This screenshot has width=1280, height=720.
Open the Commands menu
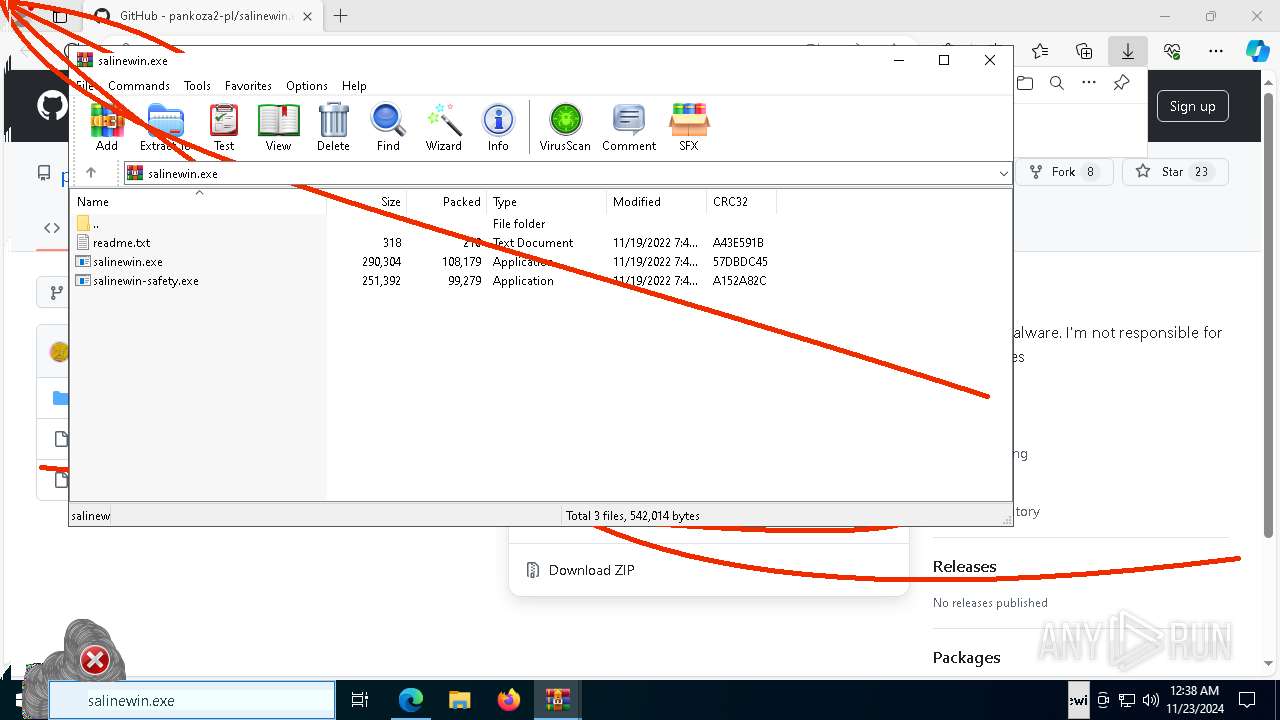coord(139,86)
